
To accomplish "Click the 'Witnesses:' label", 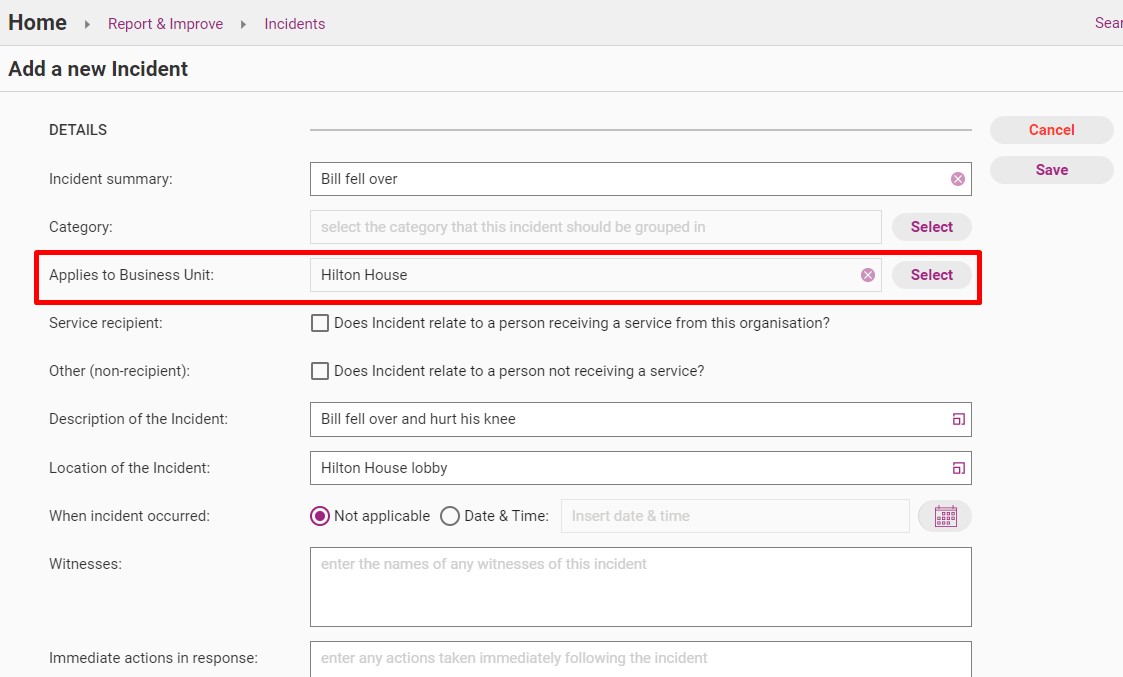I will [85, 564].
